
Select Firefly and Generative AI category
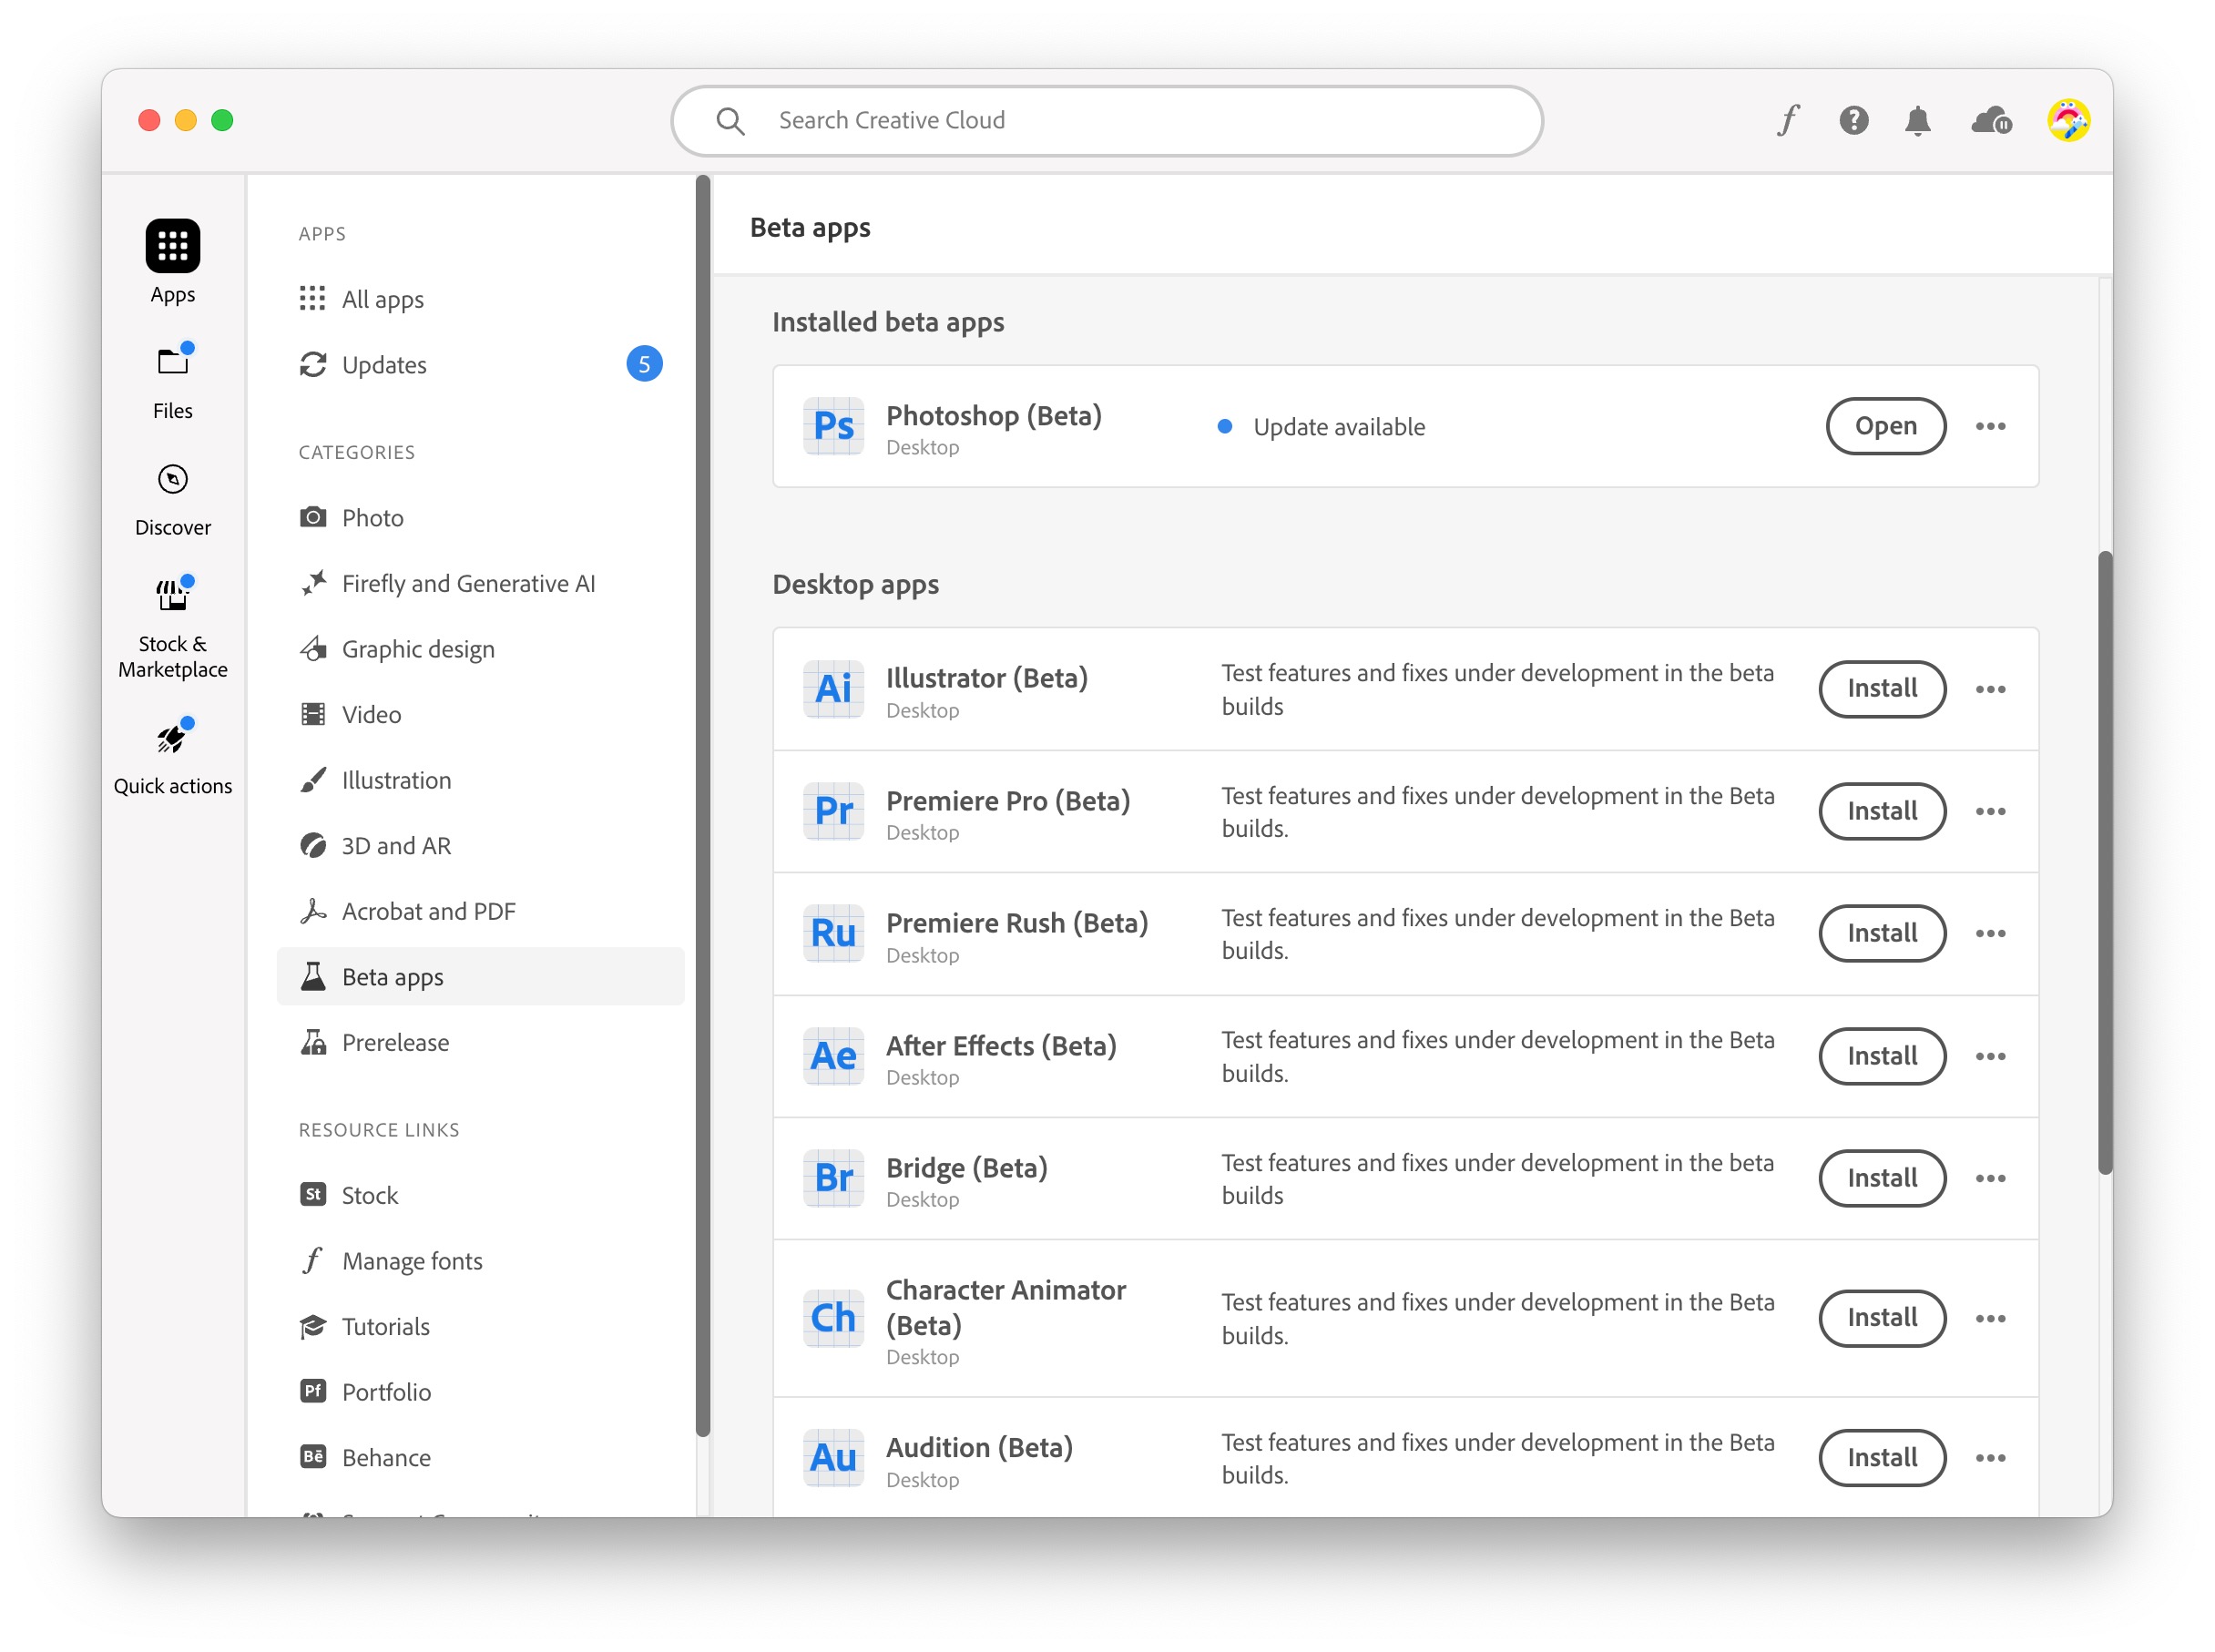[480, 583]
